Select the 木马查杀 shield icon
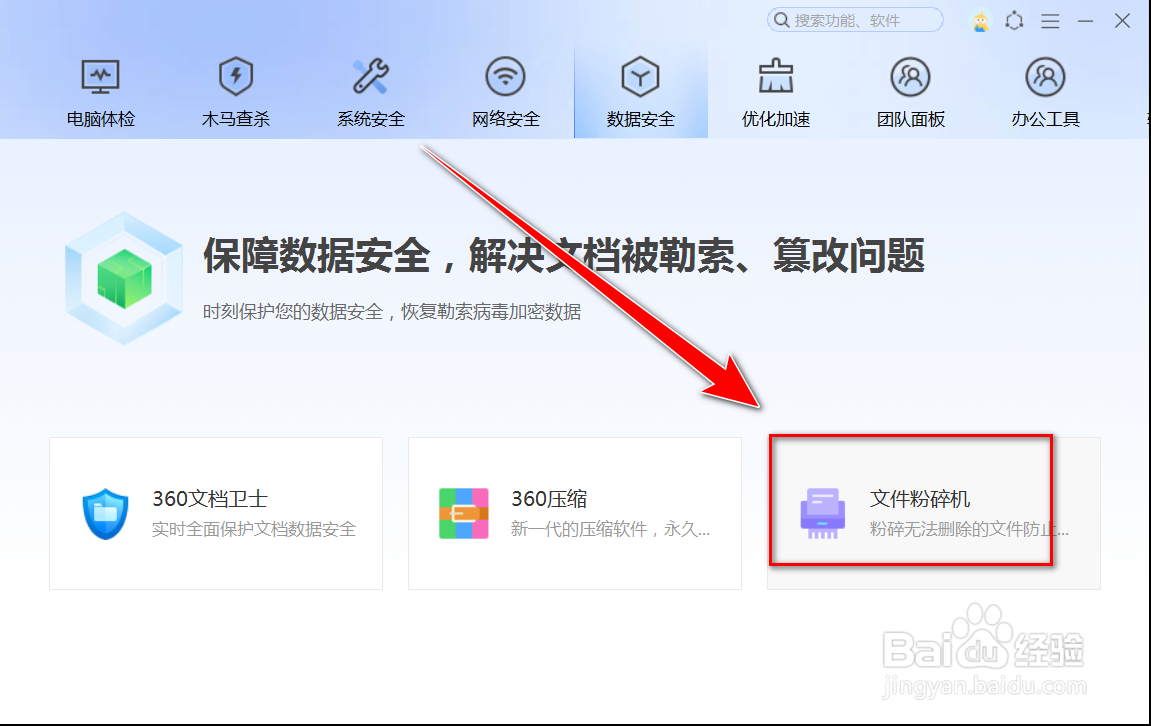 (x=236, y=76)
